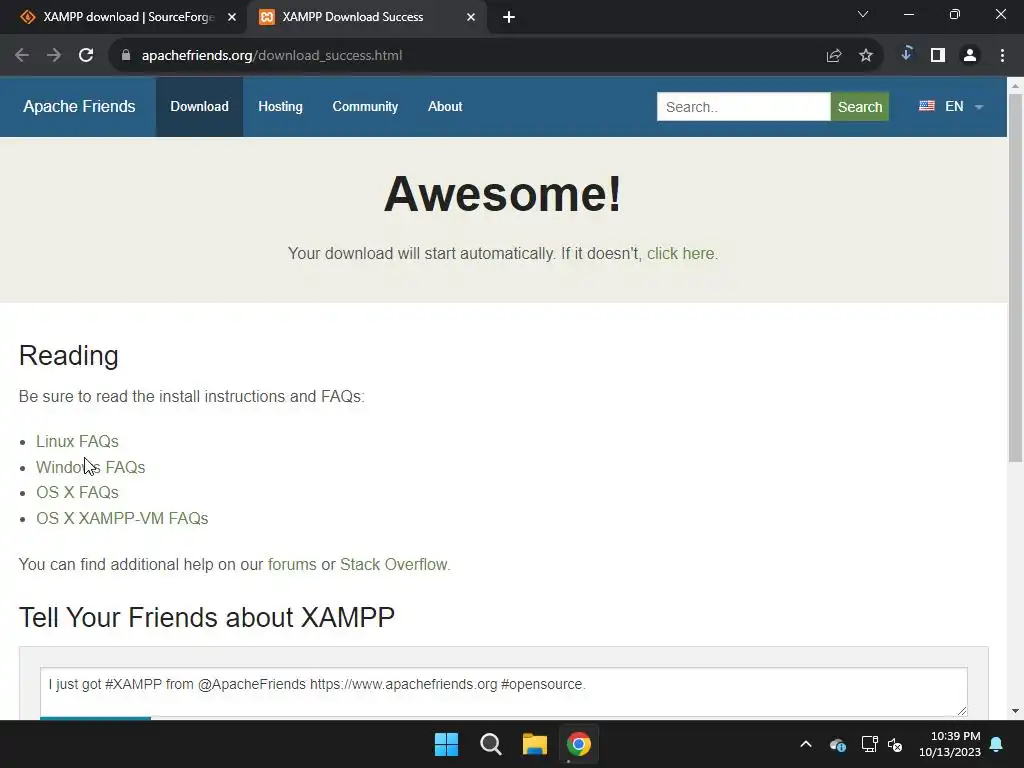Reload the current page
This screenshot has width=1024, height=768.
click(86, 56)
